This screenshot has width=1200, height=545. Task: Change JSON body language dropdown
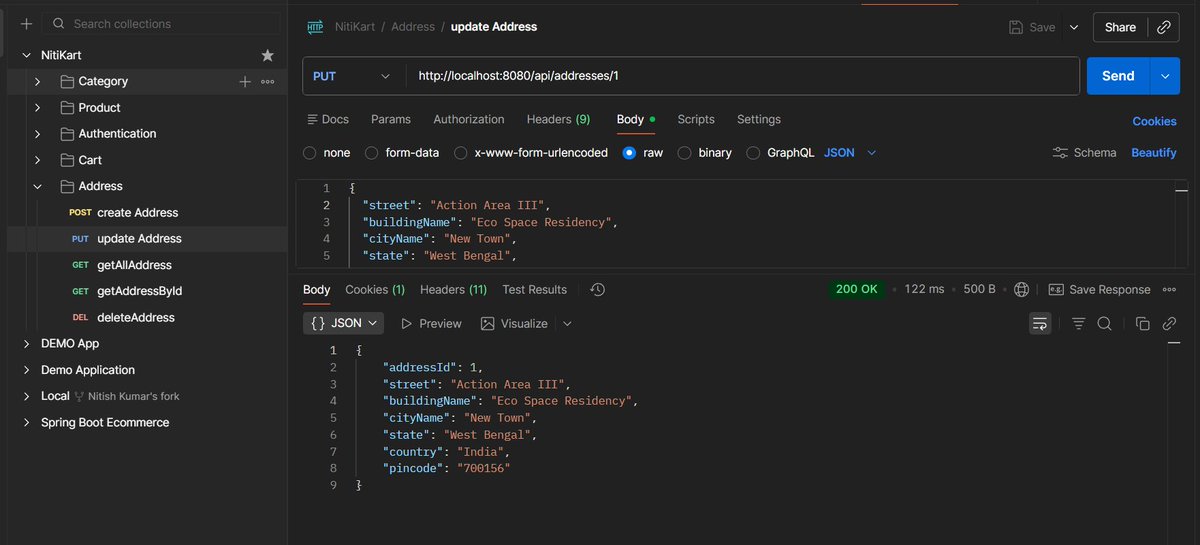click(x=850, y=153)
